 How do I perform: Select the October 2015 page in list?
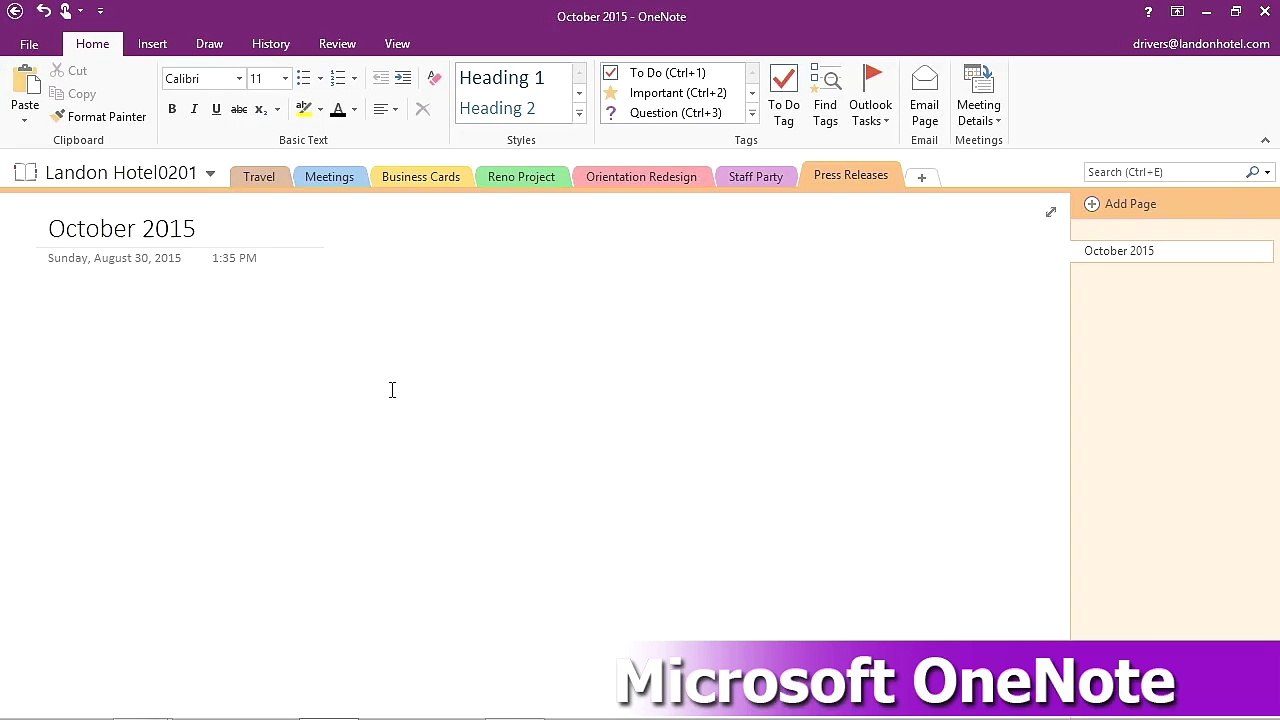coord(1172,251)
